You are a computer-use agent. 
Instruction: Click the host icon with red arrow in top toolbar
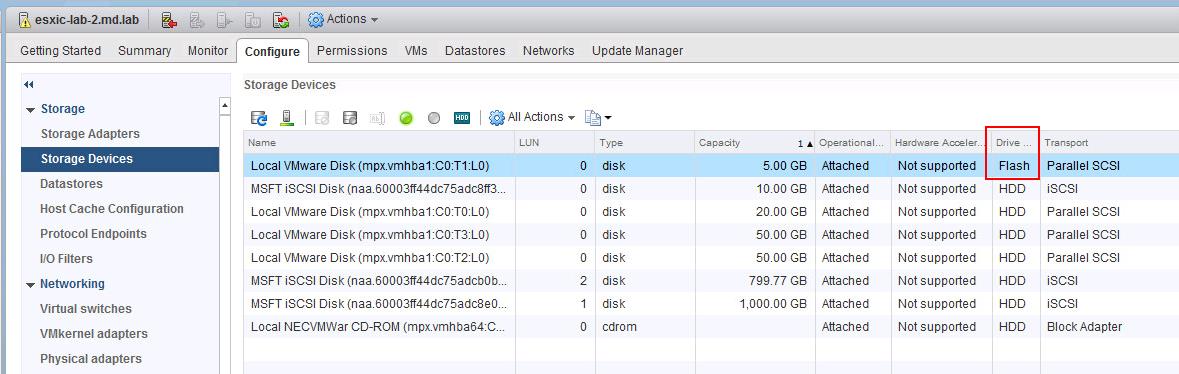[168, 20]
